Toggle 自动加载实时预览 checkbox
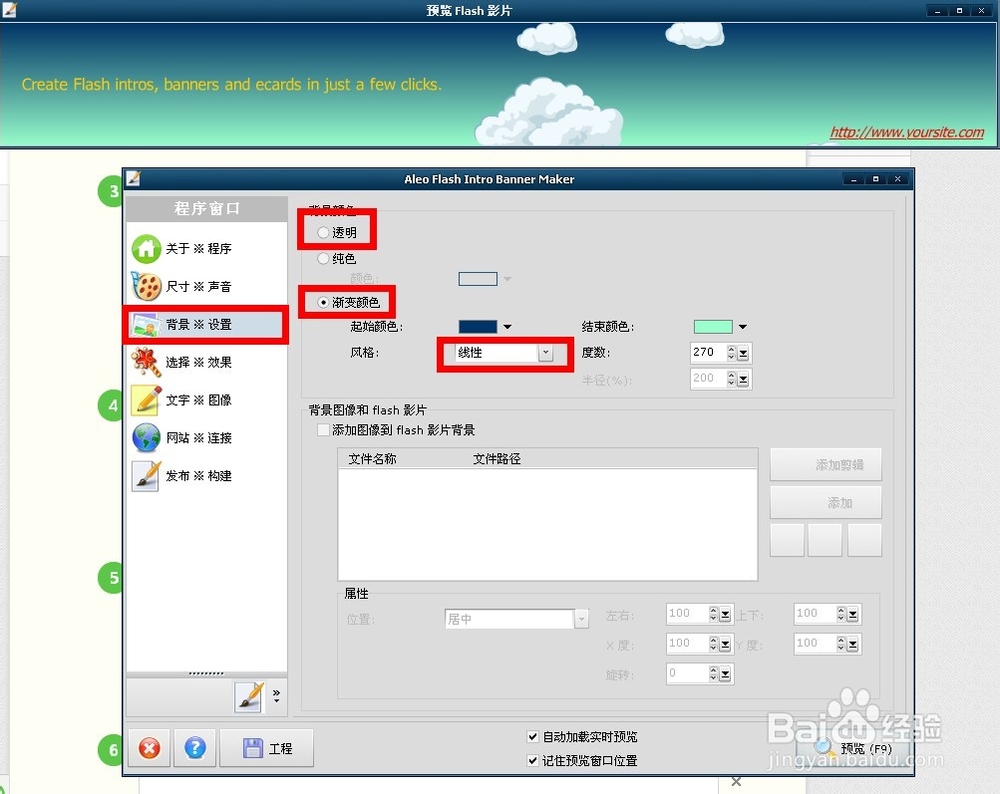The image size is (1000, 794). [x=533, y=737]
